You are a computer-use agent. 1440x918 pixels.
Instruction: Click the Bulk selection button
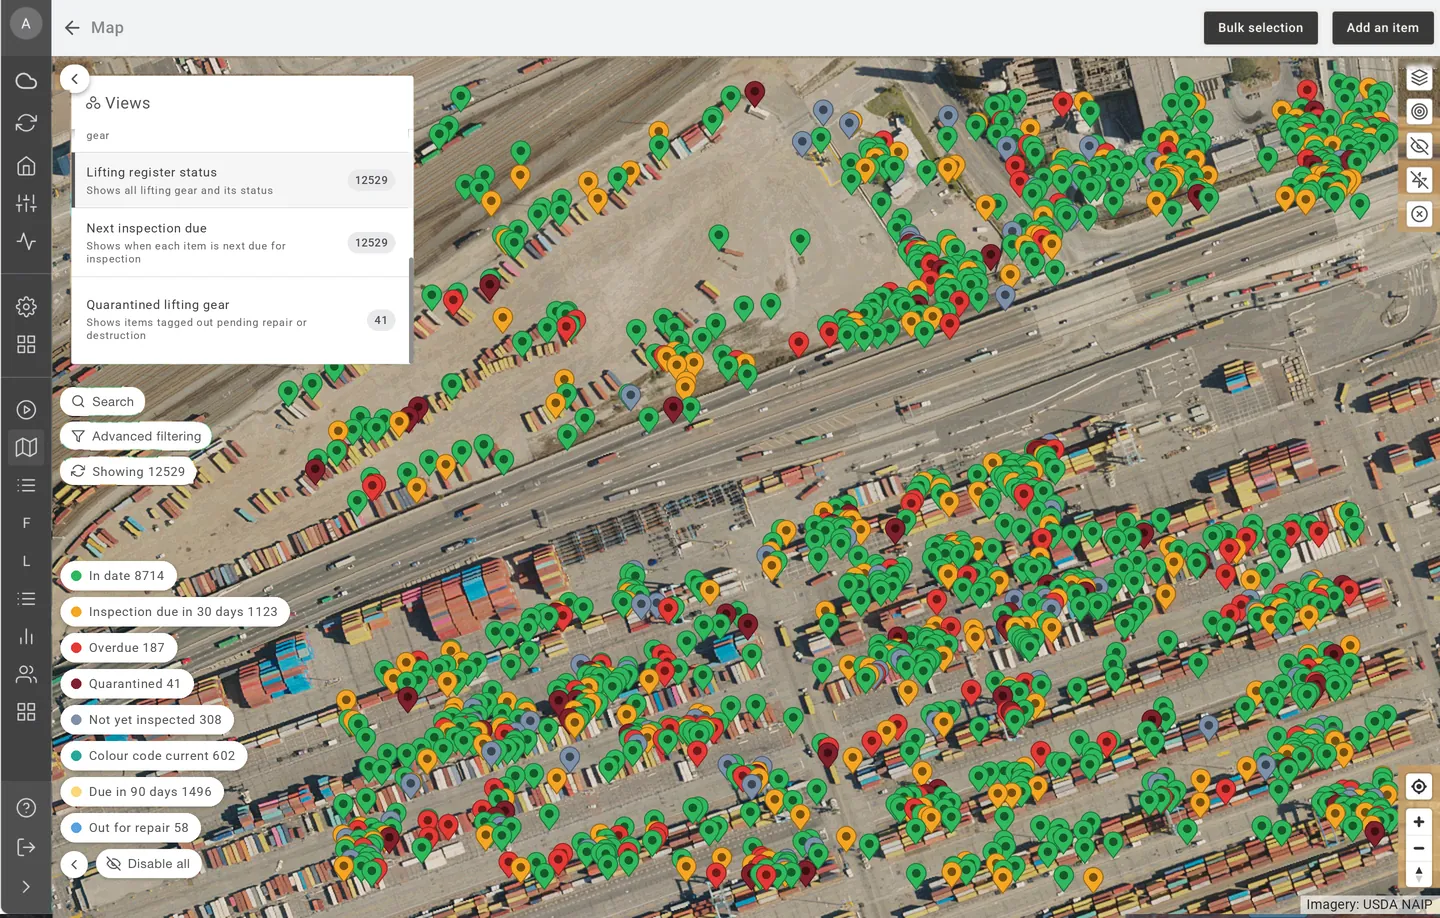(1260, 28)
